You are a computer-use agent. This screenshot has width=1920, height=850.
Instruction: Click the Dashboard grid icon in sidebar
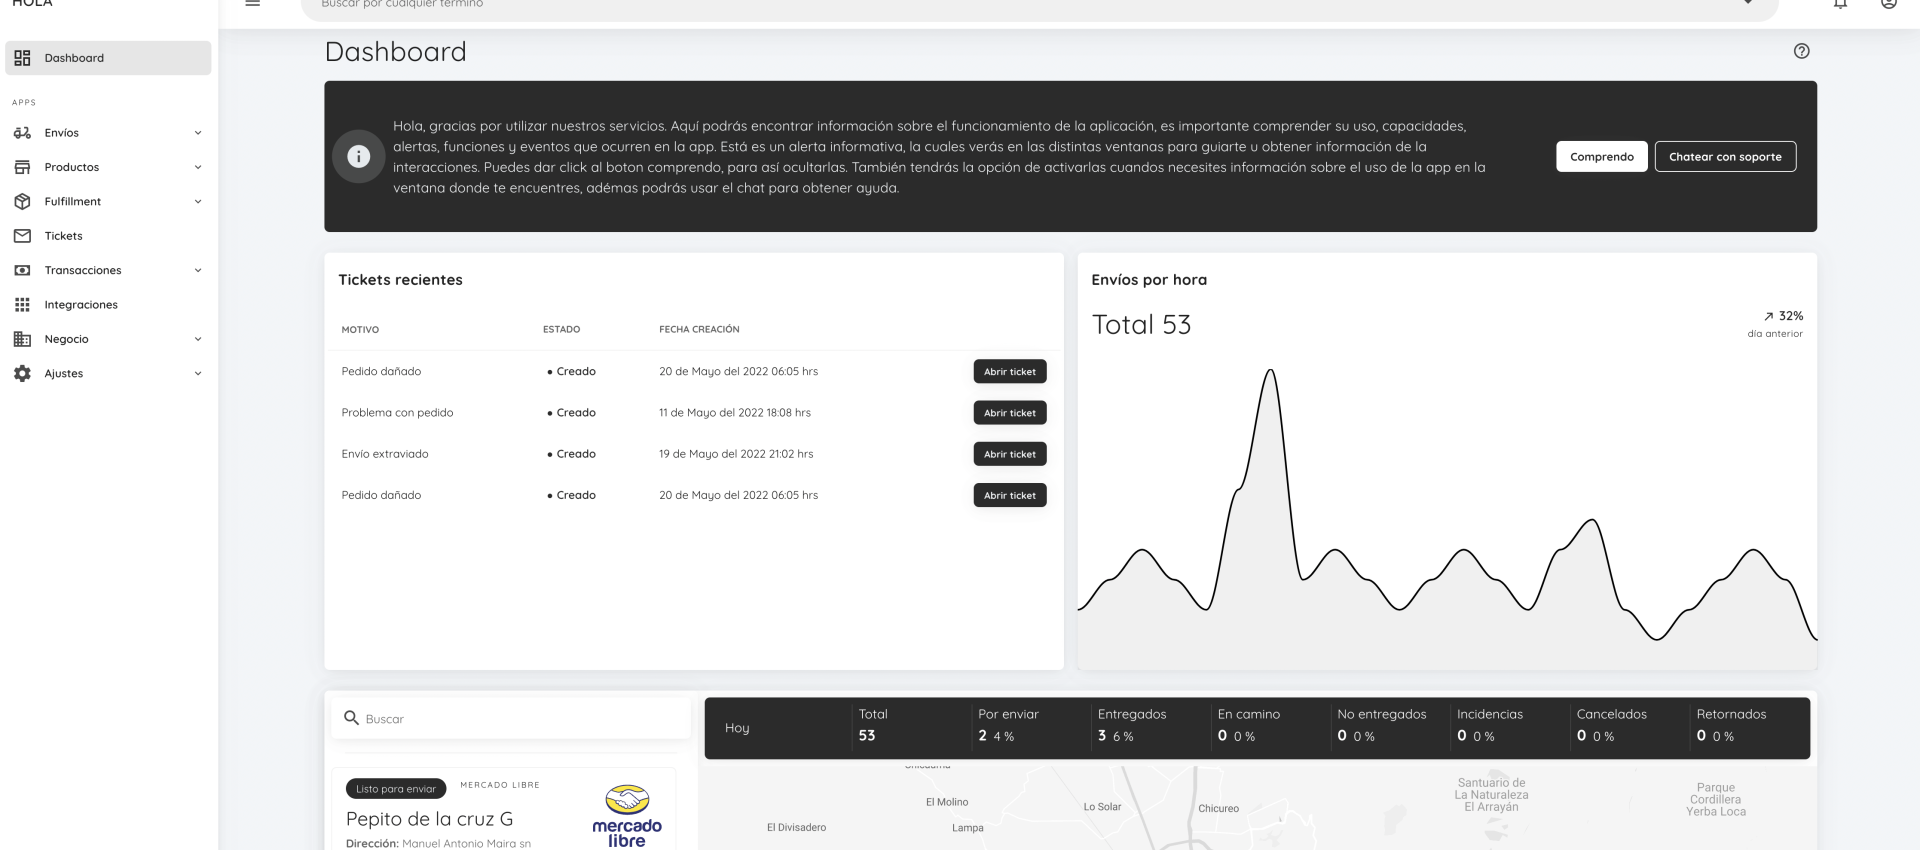pyautogui.click(x=22, y=58)
